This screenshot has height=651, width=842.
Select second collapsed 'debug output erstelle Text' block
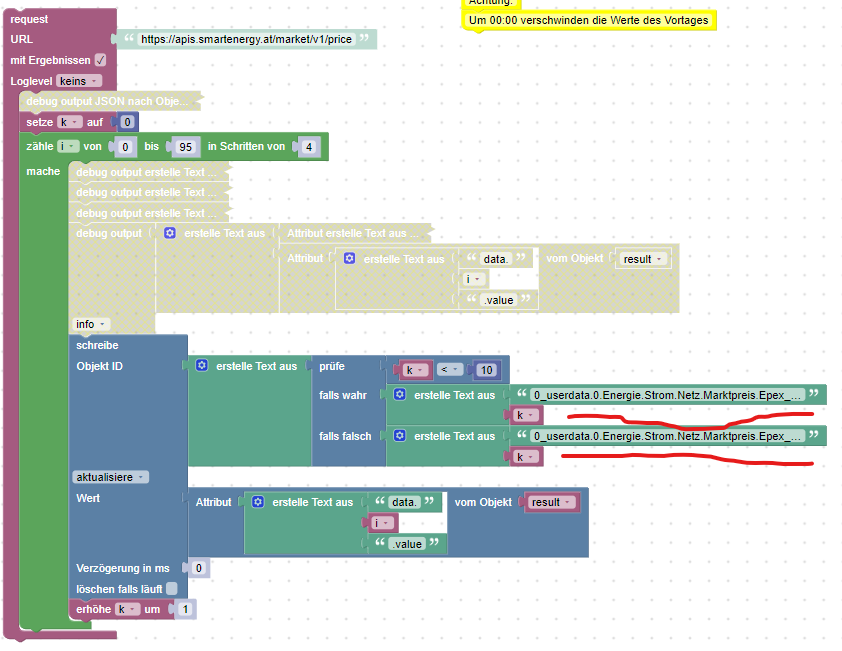[x=149, y=192]
